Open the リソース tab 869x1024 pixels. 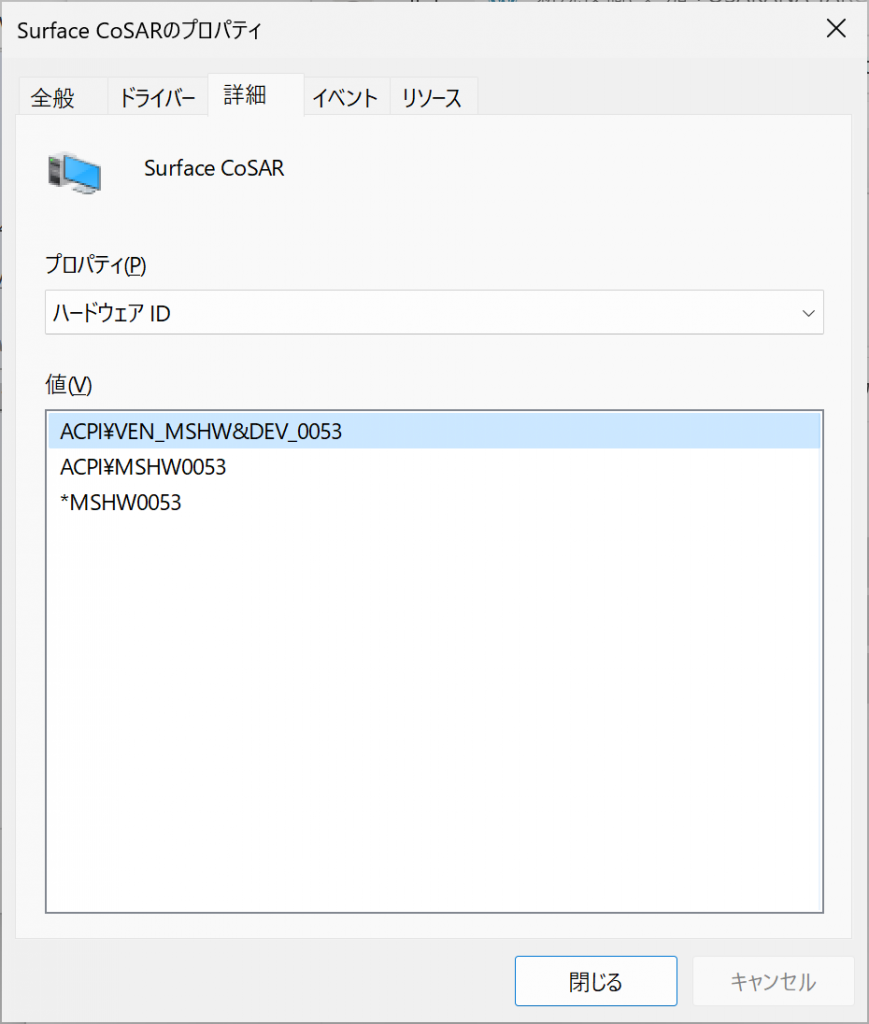coord(434,97)
